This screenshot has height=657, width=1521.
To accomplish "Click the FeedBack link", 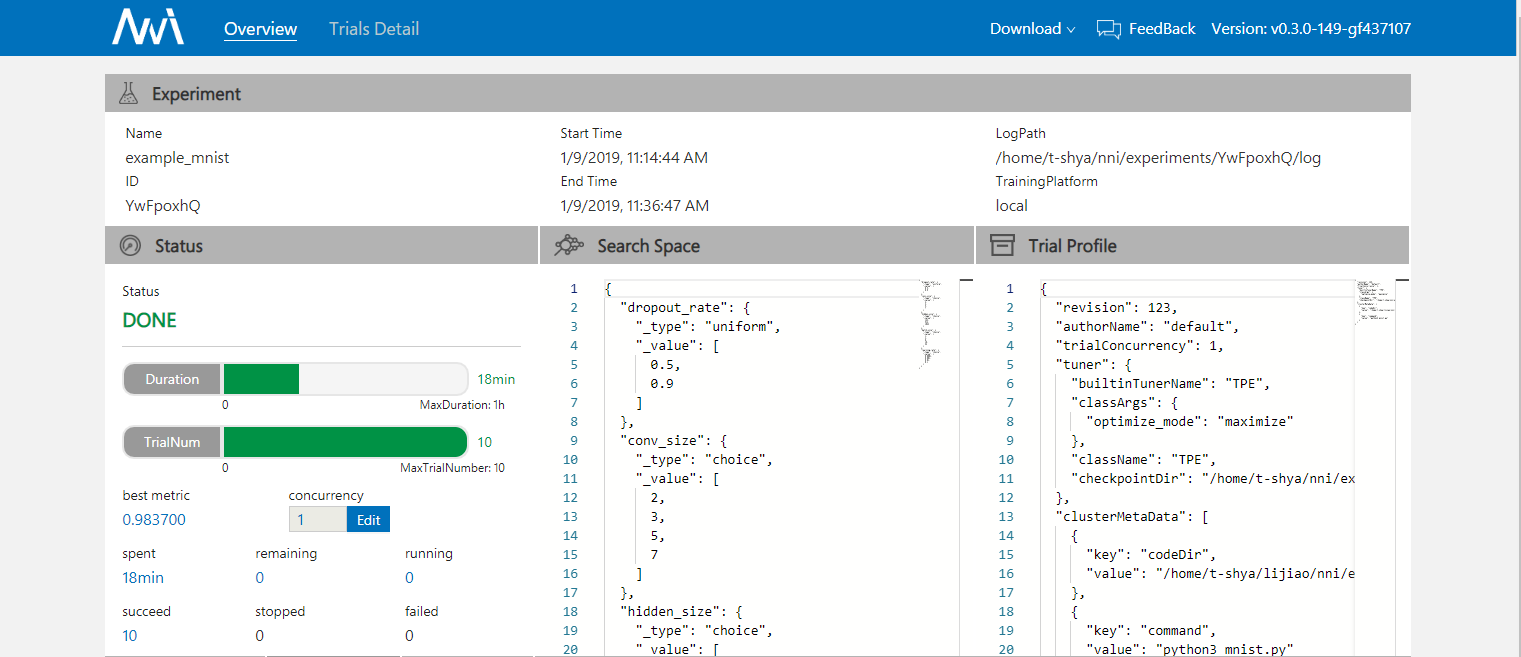I will pyautogui.click(x=1161, y=29).
